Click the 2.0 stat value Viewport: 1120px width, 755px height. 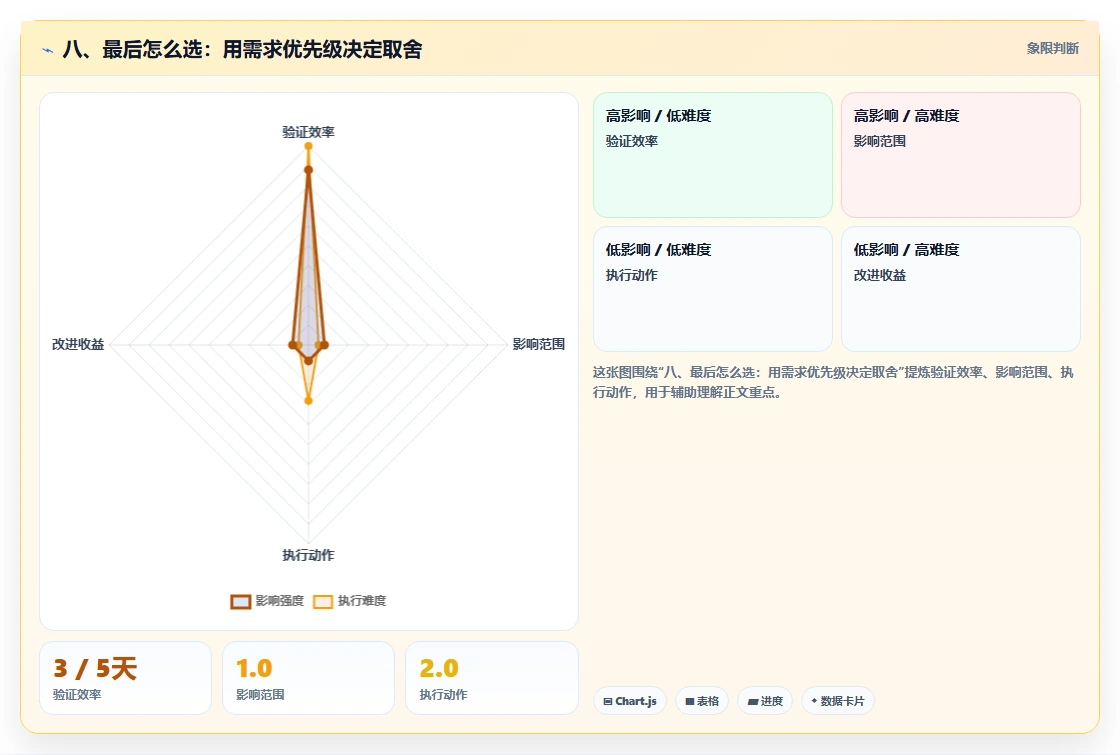pos(439,669)
